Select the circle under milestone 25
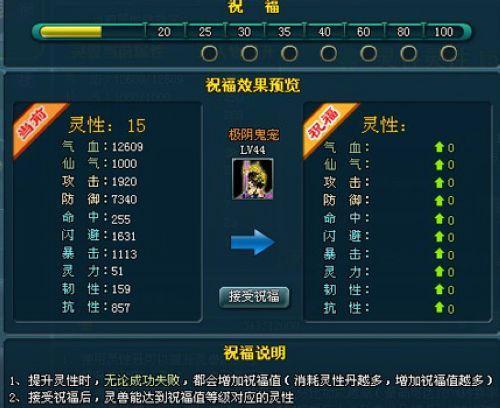This screenshot has width=500, height=408. (x=209, y=54)
